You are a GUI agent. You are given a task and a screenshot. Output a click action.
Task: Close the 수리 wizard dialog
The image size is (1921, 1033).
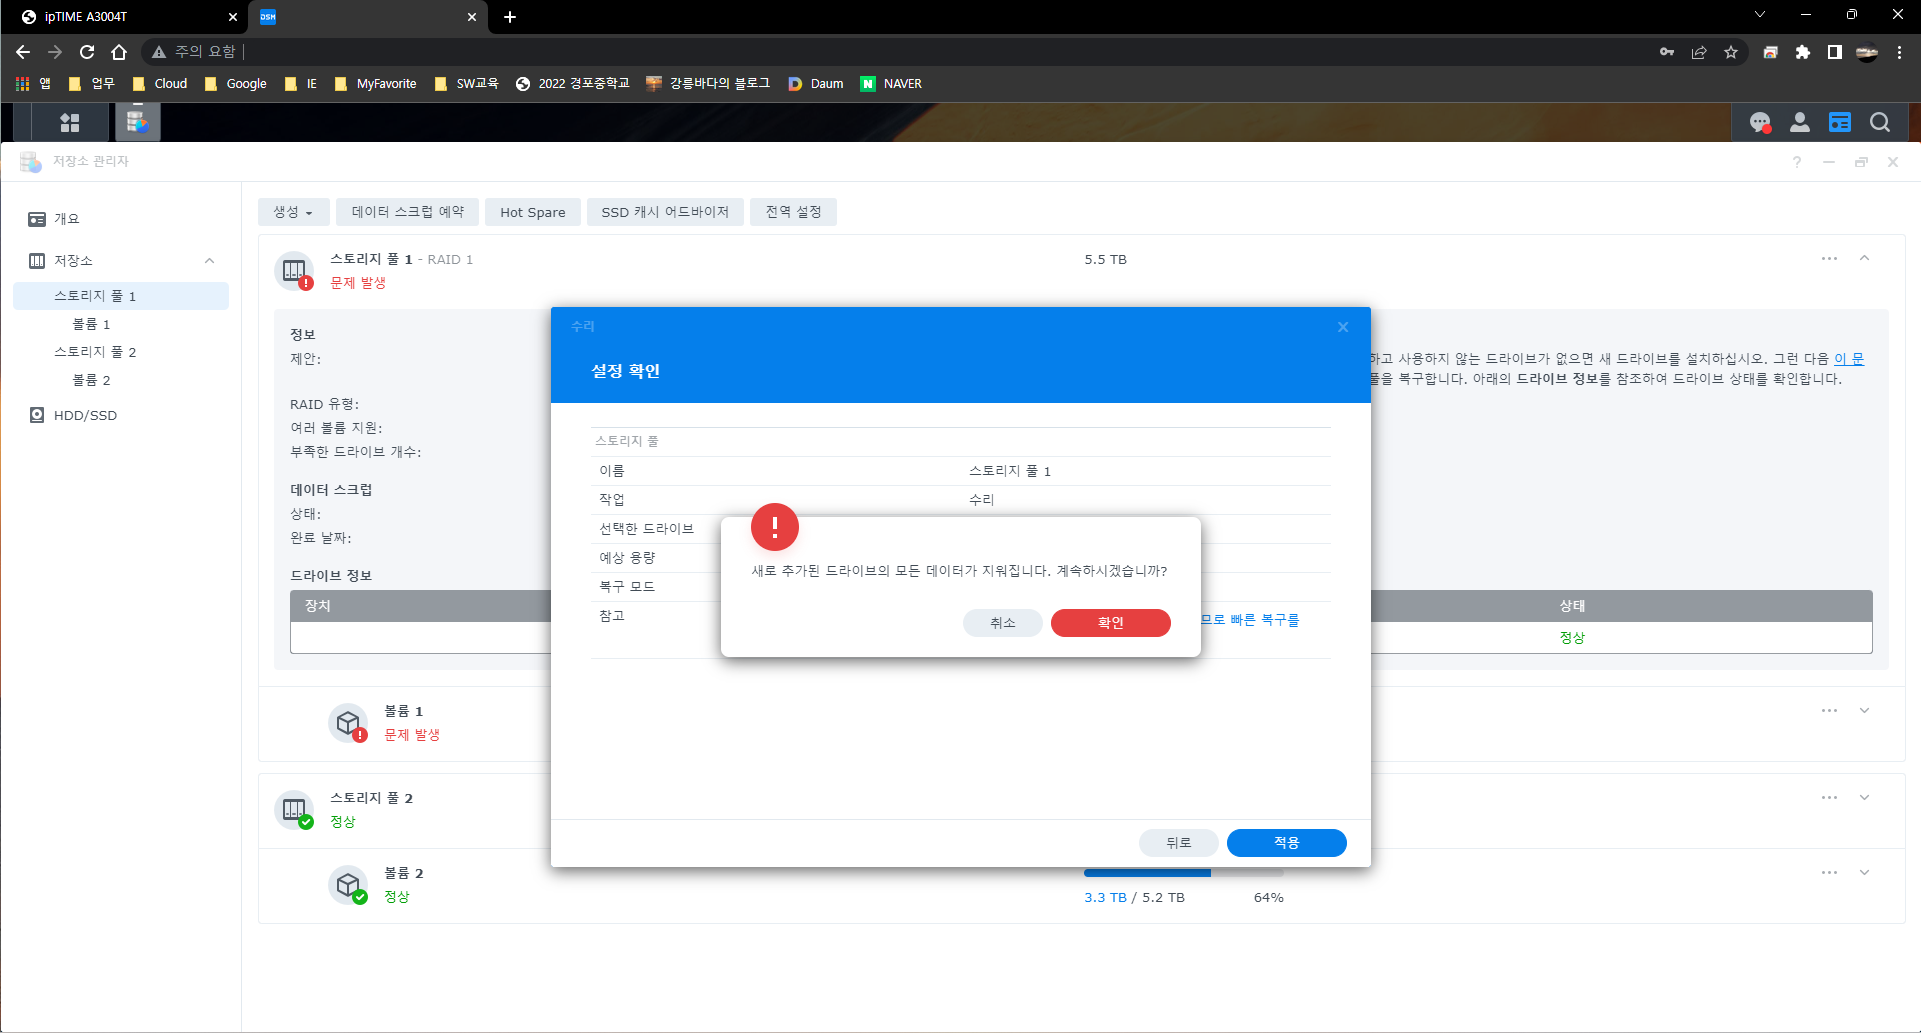pos(1343,327)
